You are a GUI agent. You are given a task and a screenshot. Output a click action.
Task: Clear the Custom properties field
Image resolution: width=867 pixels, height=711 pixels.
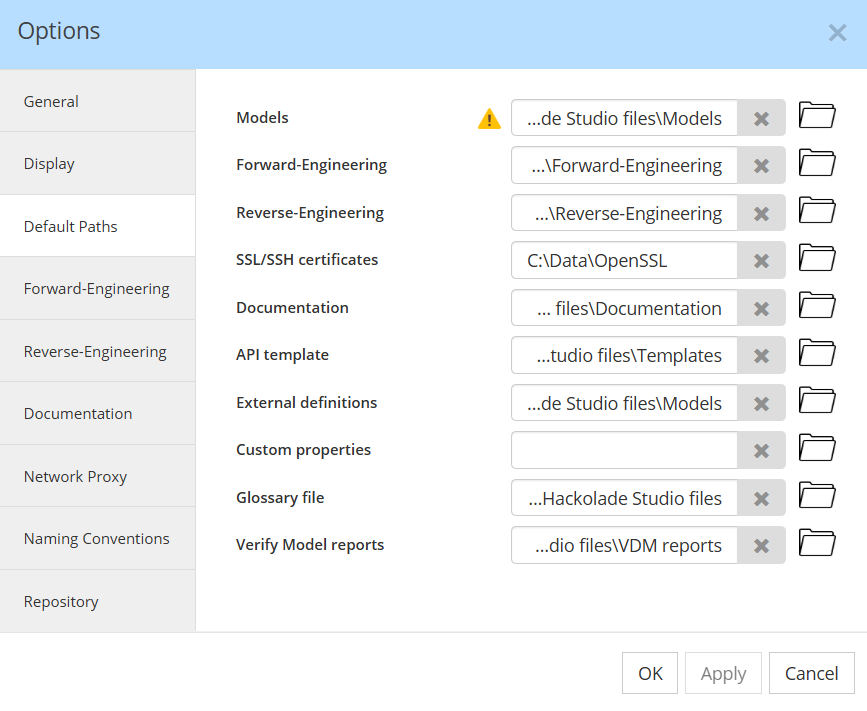point(761,450)
